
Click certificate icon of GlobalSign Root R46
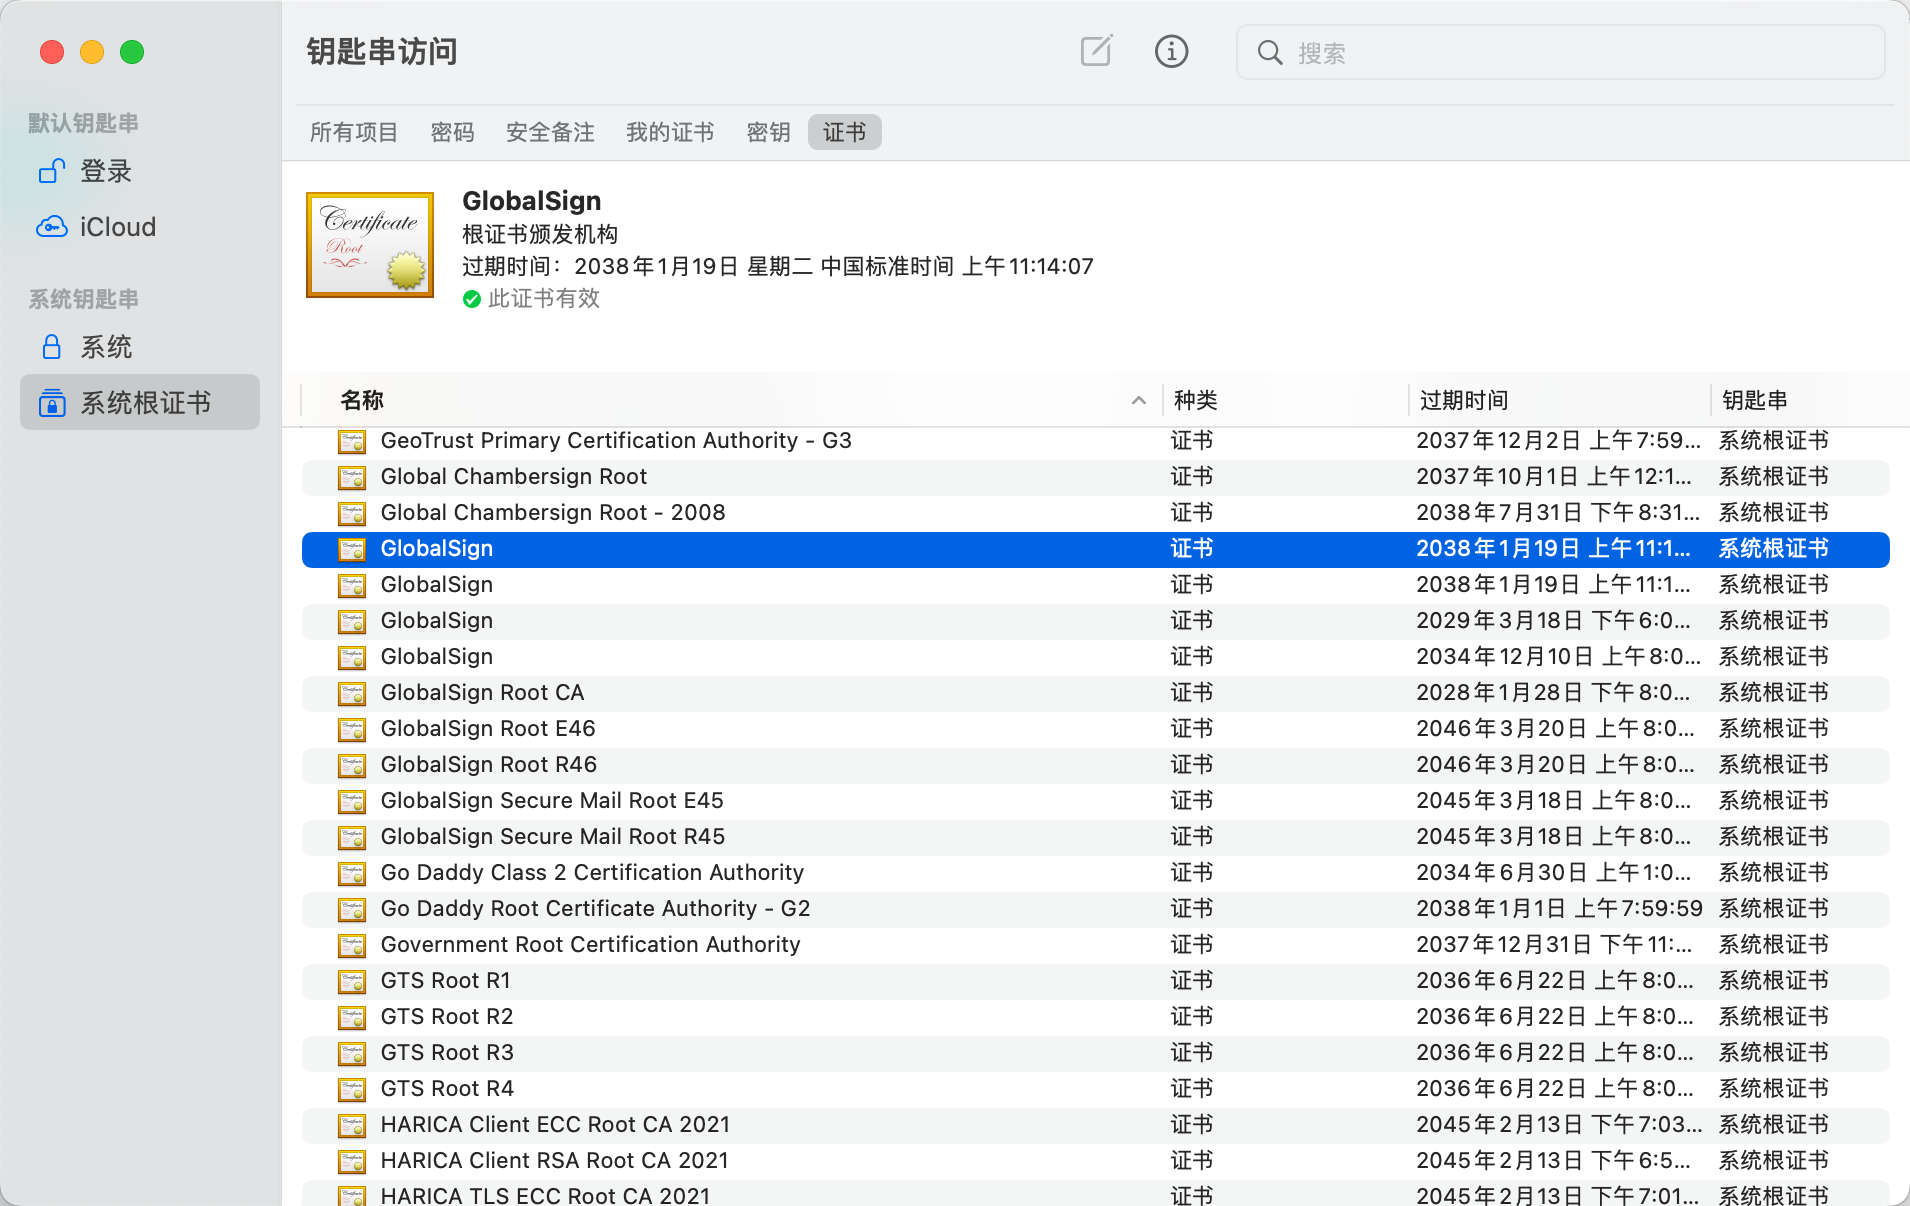[x=352, y=765]
